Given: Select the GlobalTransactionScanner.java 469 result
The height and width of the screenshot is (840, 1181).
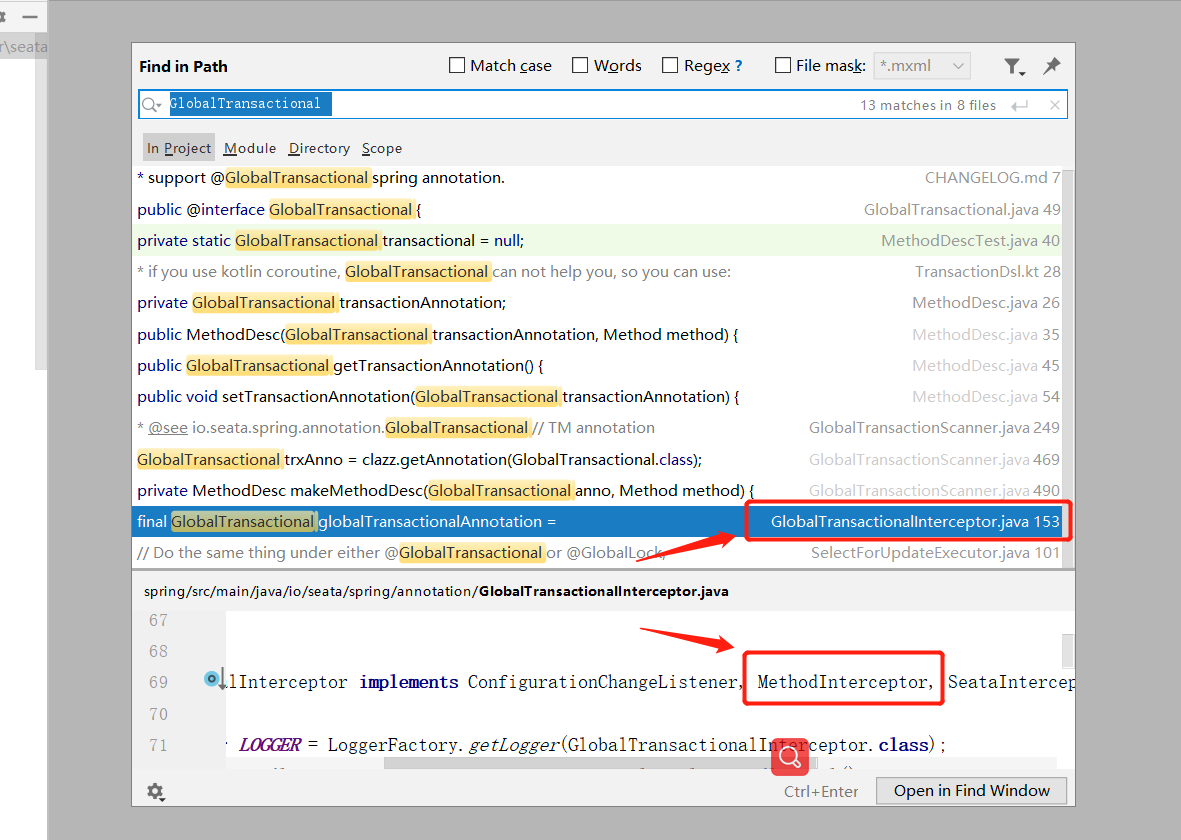Looking at the screenshot, I should click(597, 460).
